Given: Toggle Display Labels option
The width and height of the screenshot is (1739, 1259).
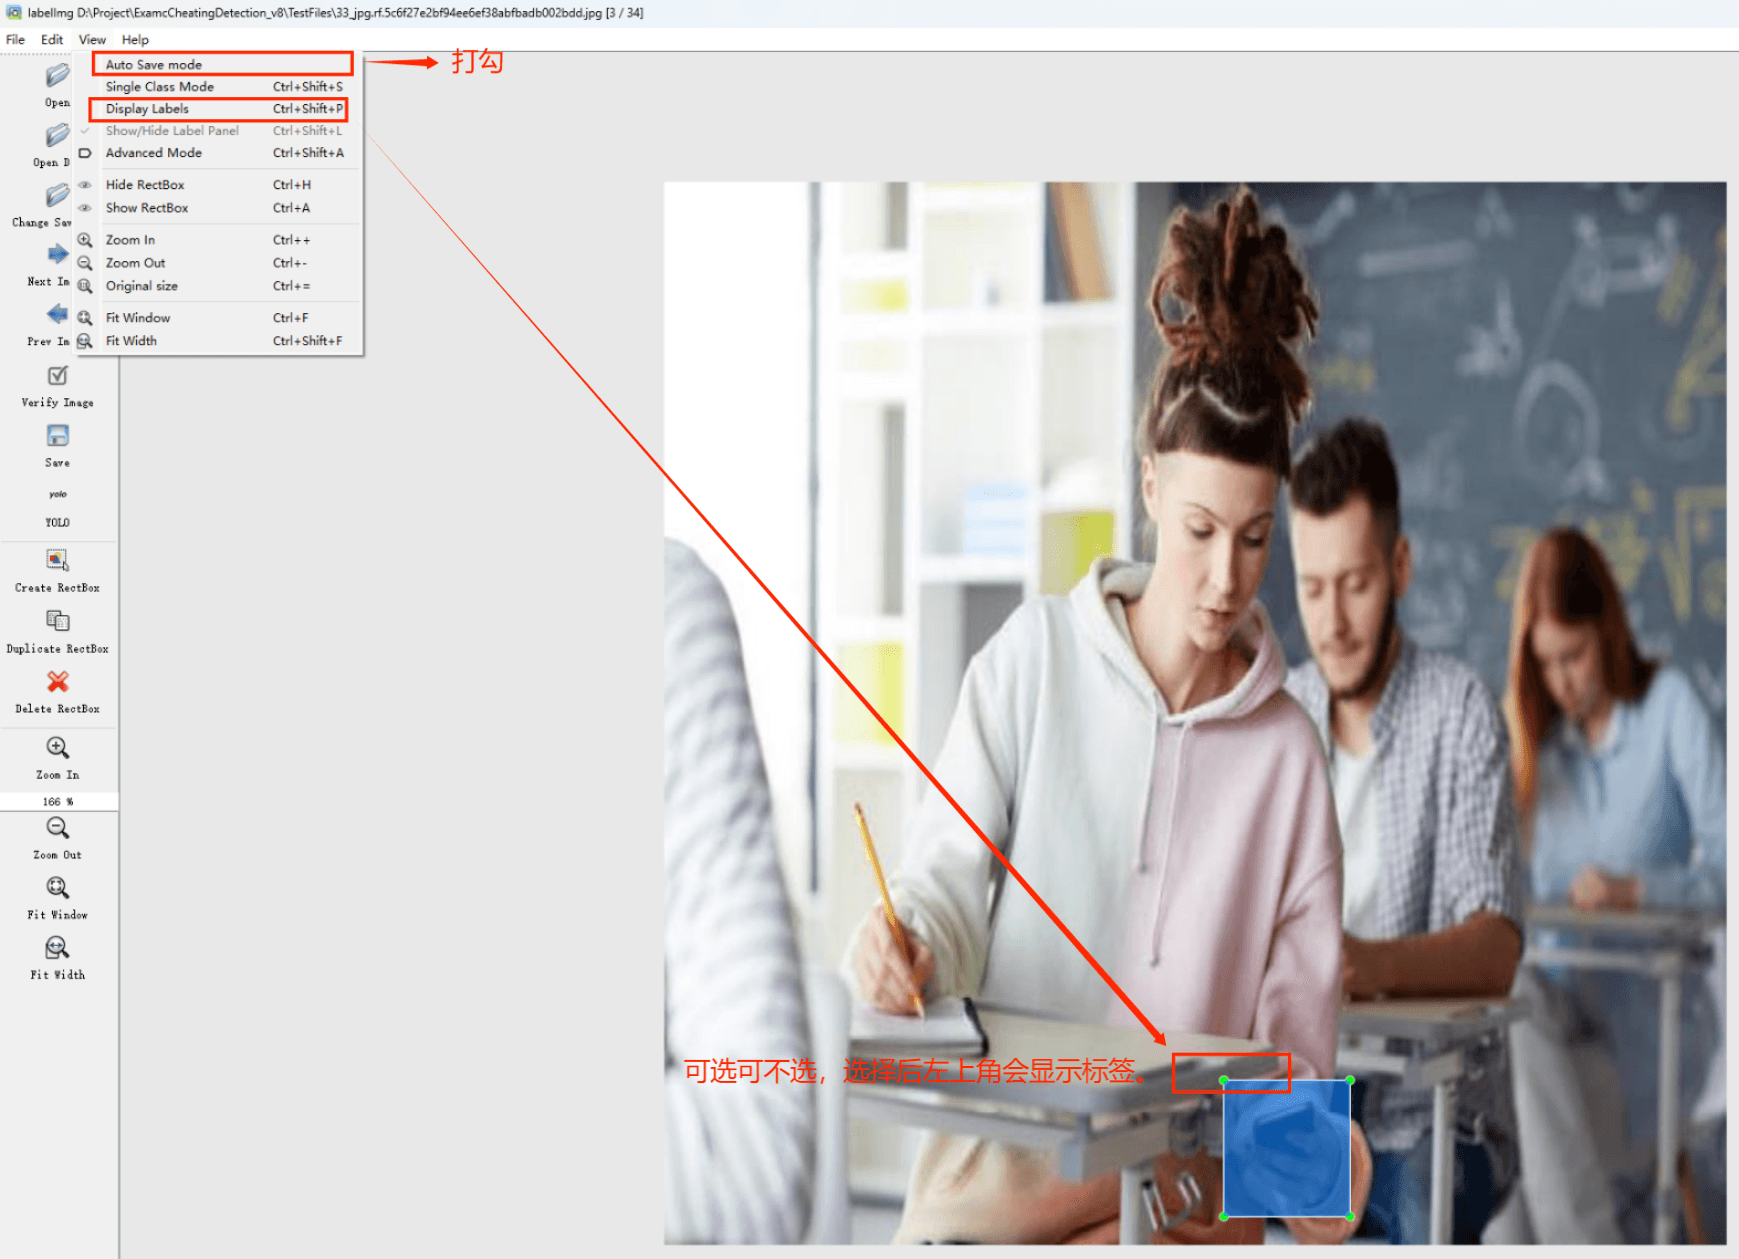Looking at the screenshot, I should coord(219,109).
